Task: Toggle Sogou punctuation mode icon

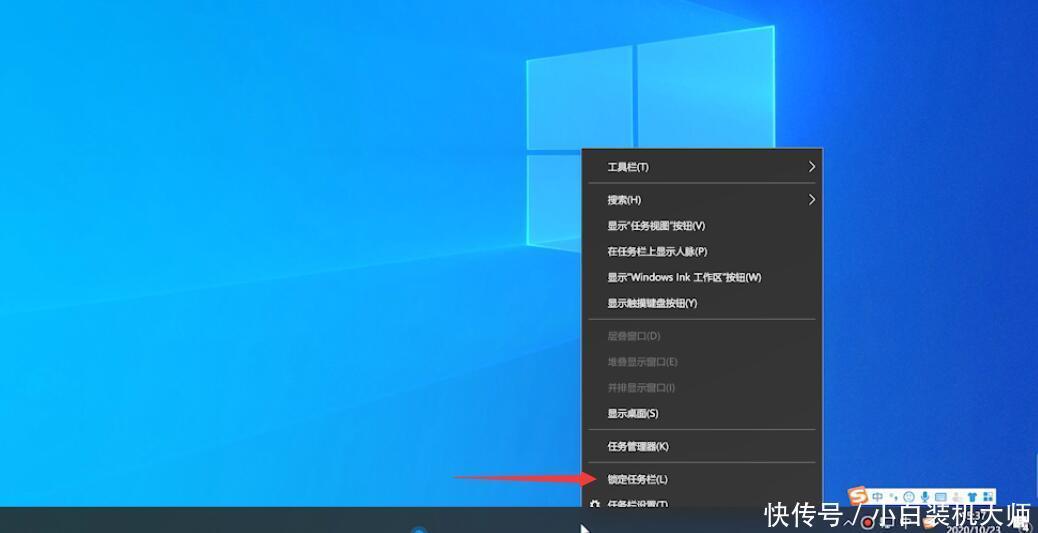Action: click(894, 497)
